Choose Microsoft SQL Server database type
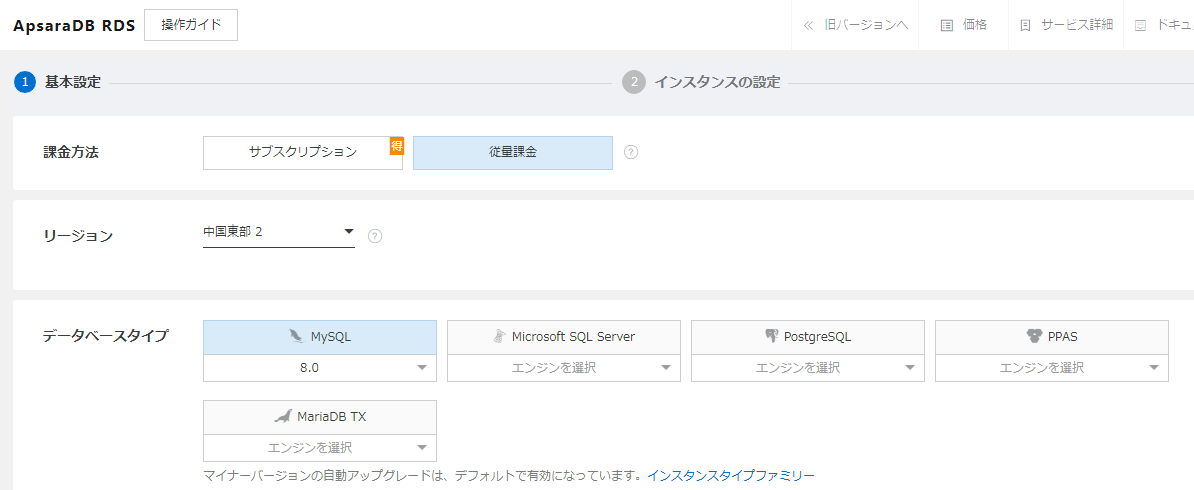The image size is (1194, 490). pos(563,337)
